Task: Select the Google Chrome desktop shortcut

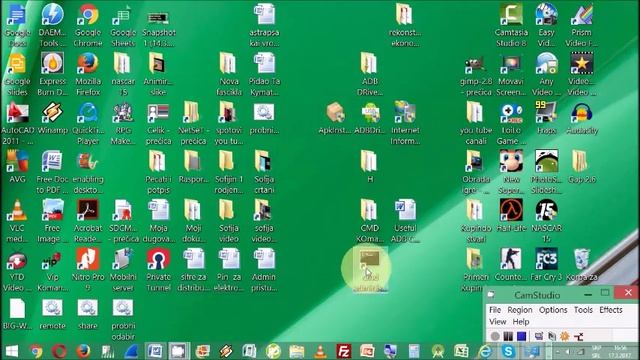Action: coord(88,25)
